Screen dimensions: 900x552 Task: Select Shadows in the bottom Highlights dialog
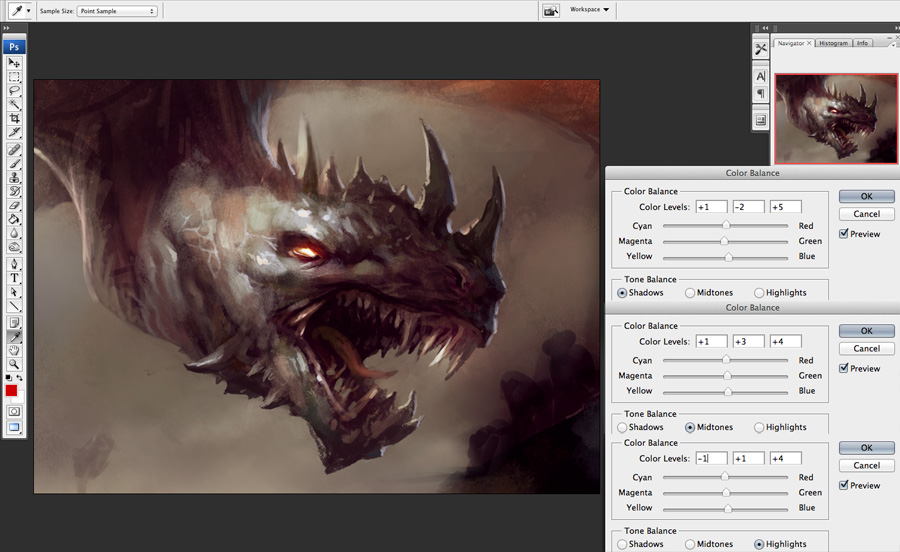coord(640,544)
